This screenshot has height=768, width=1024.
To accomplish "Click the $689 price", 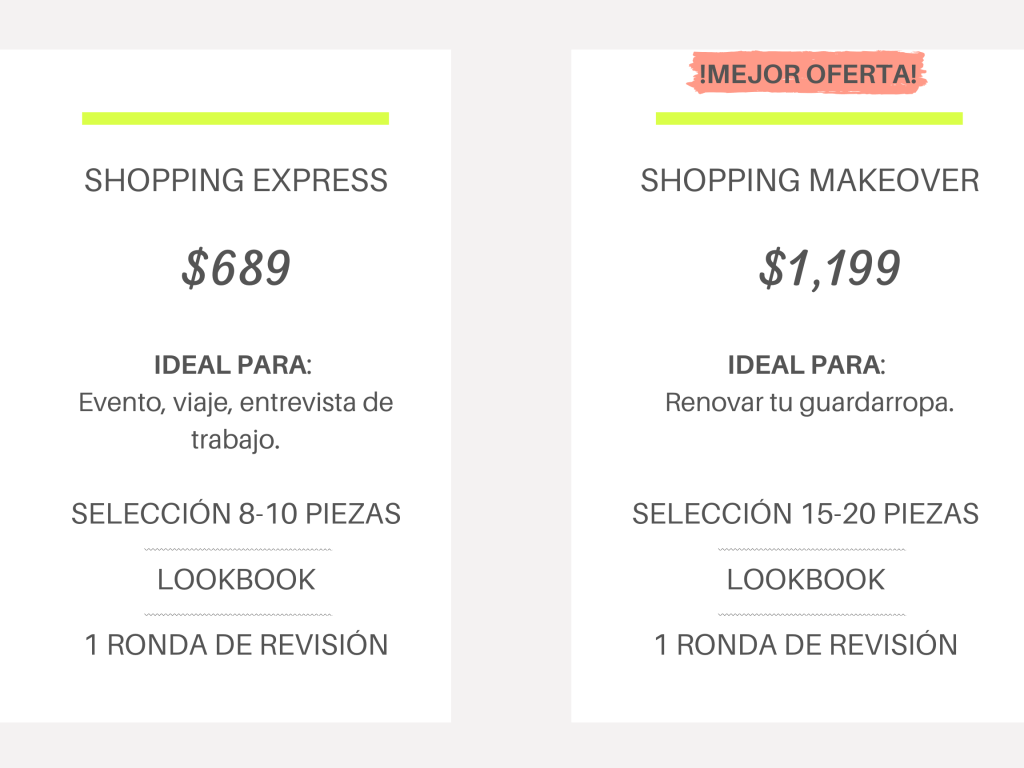I will pos(236,269).
